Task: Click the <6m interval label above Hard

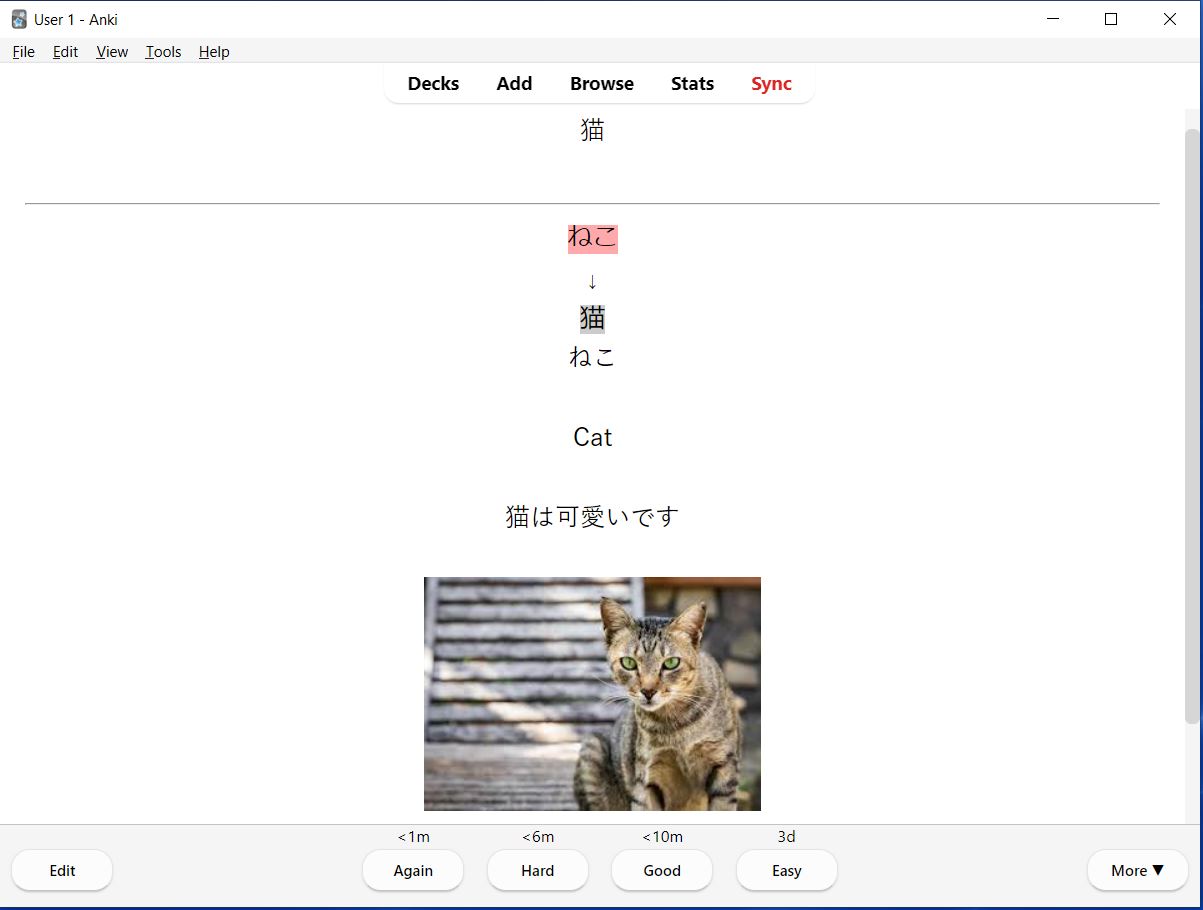Action: pyautogui.click(x=538, y=837)
